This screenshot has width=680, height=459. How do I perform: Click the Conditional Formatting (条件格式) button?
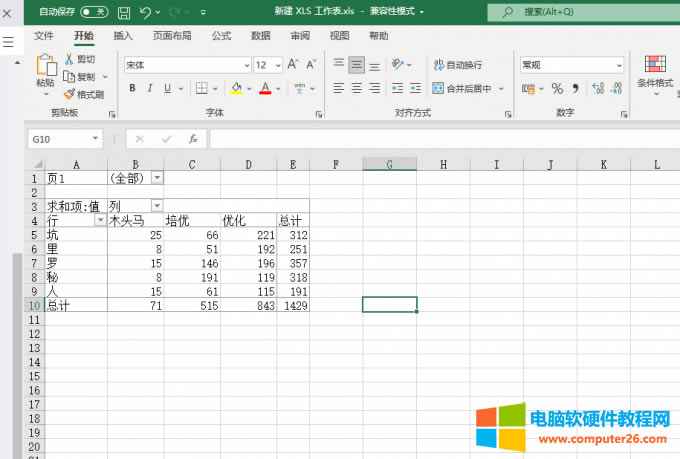[655, 72]
